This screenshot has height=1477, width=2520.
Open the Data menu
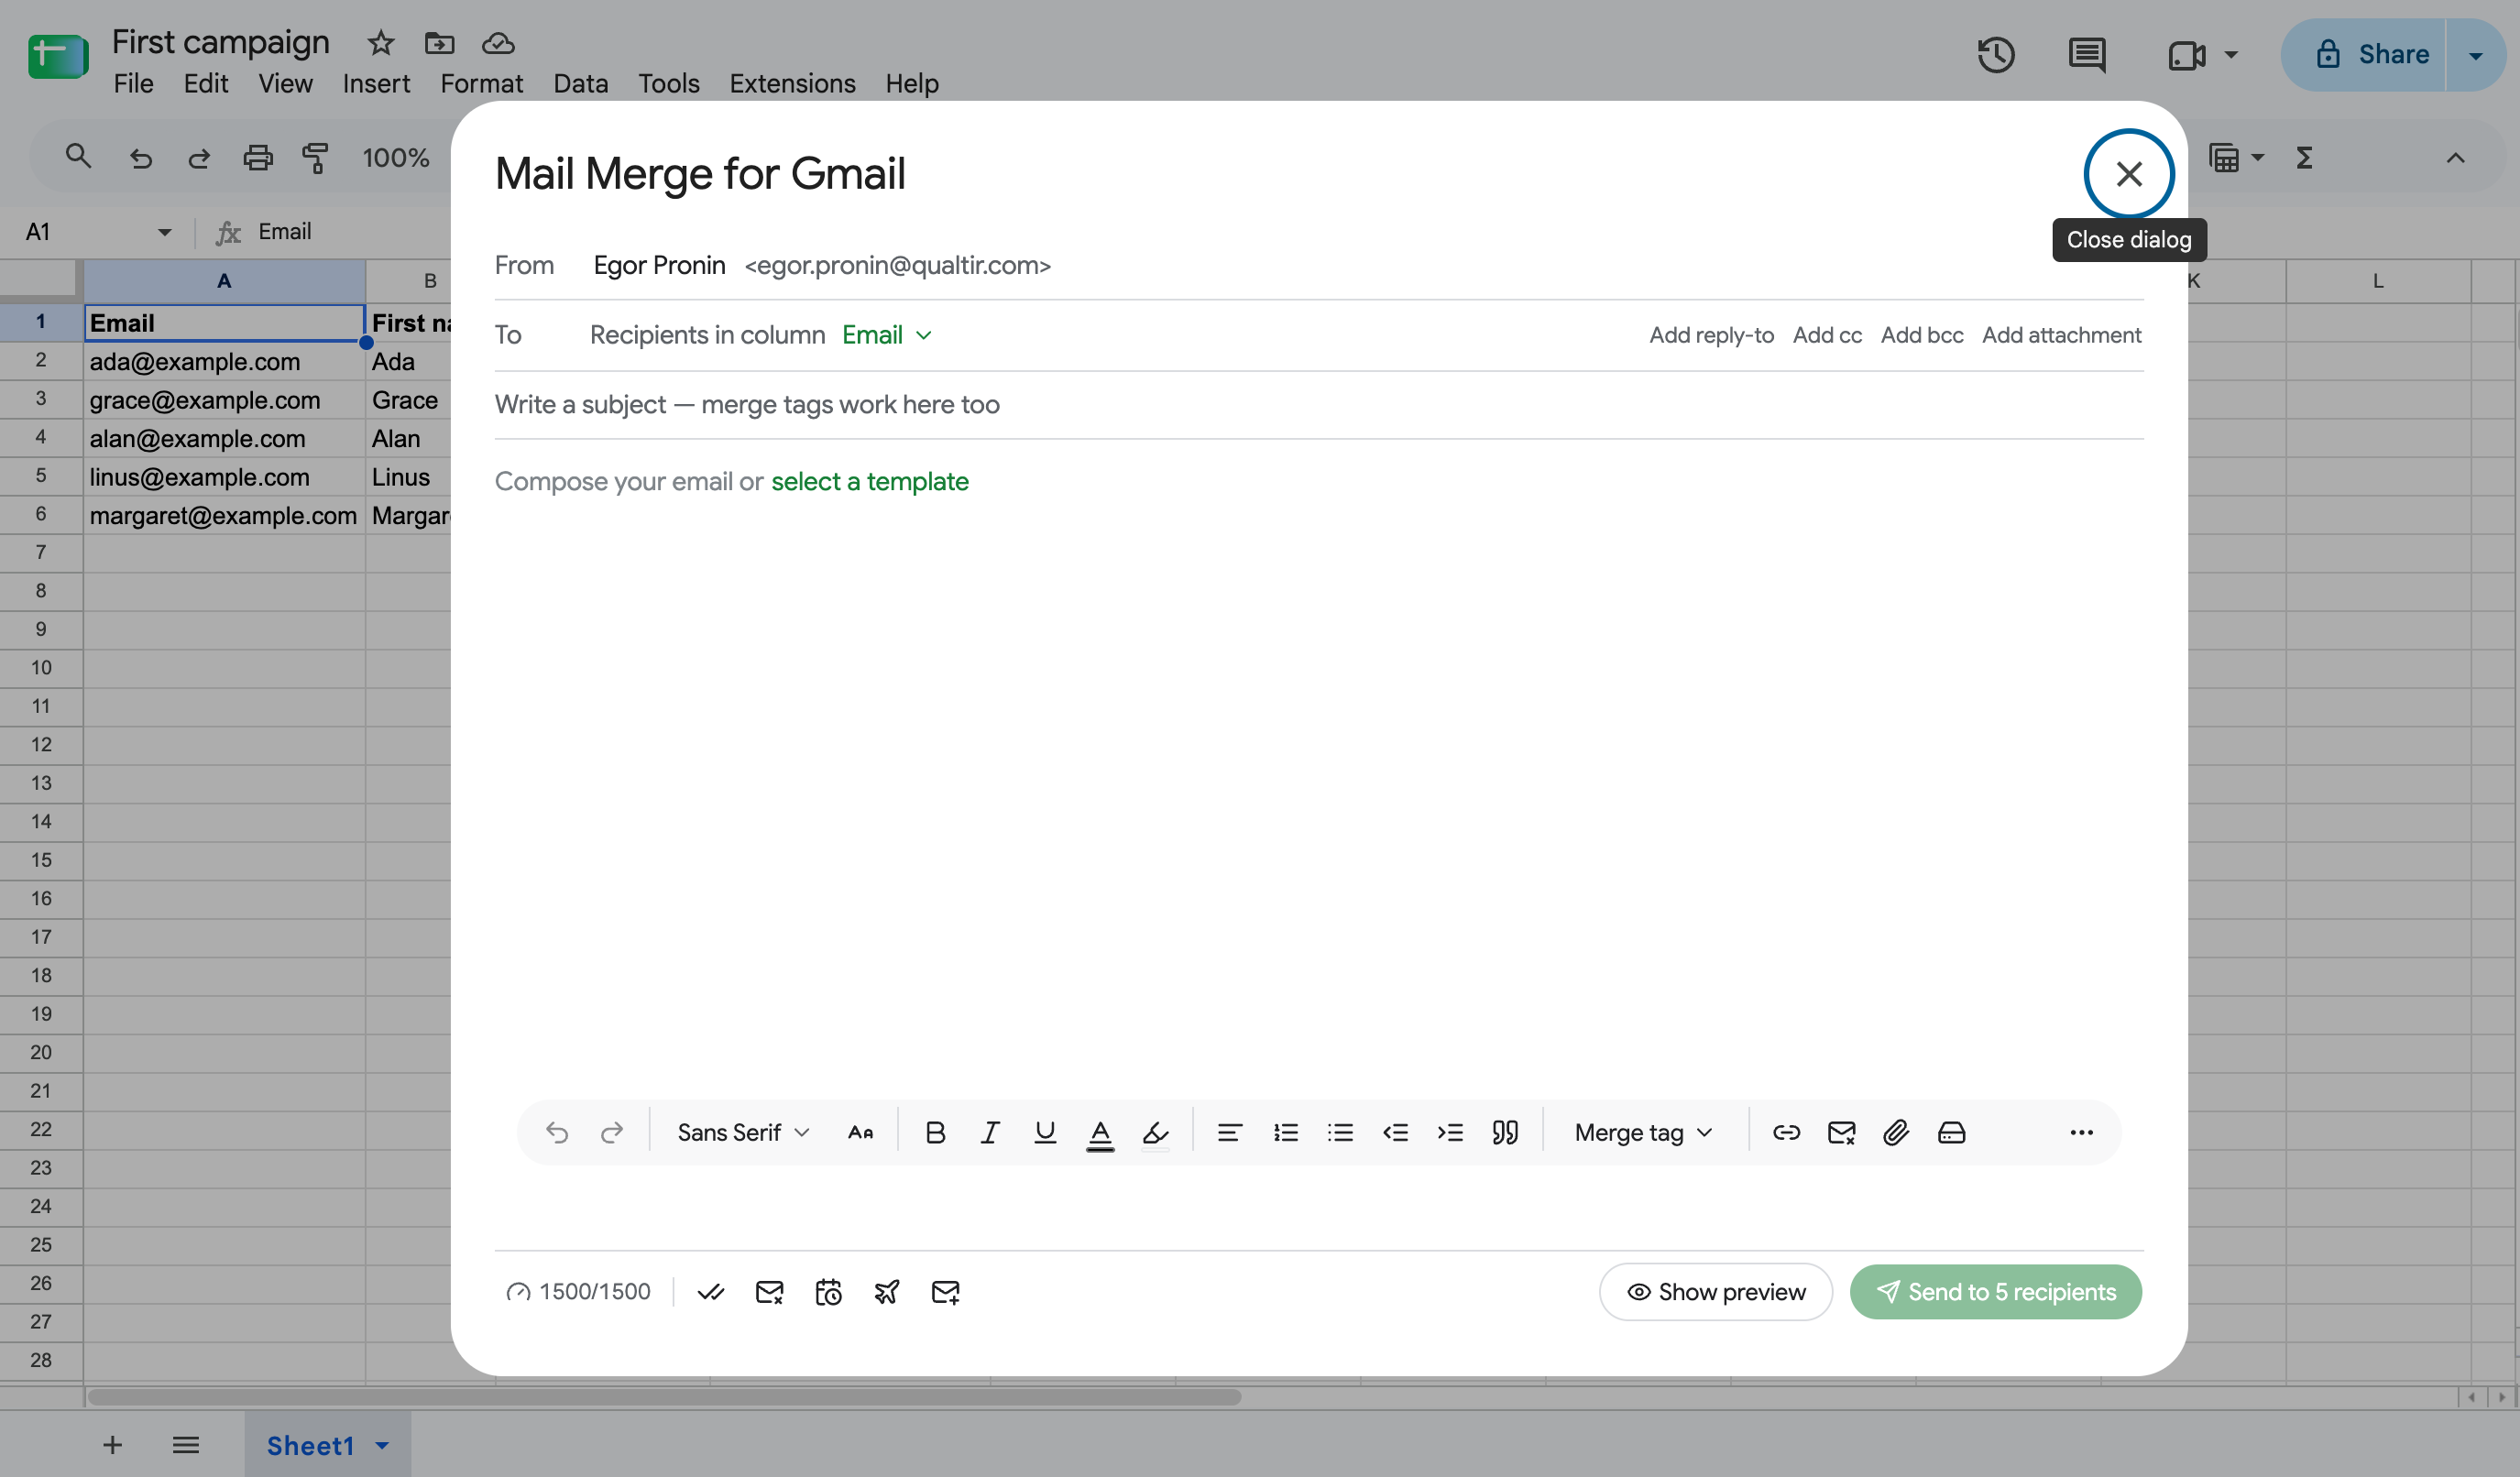[x=580, y=83]
